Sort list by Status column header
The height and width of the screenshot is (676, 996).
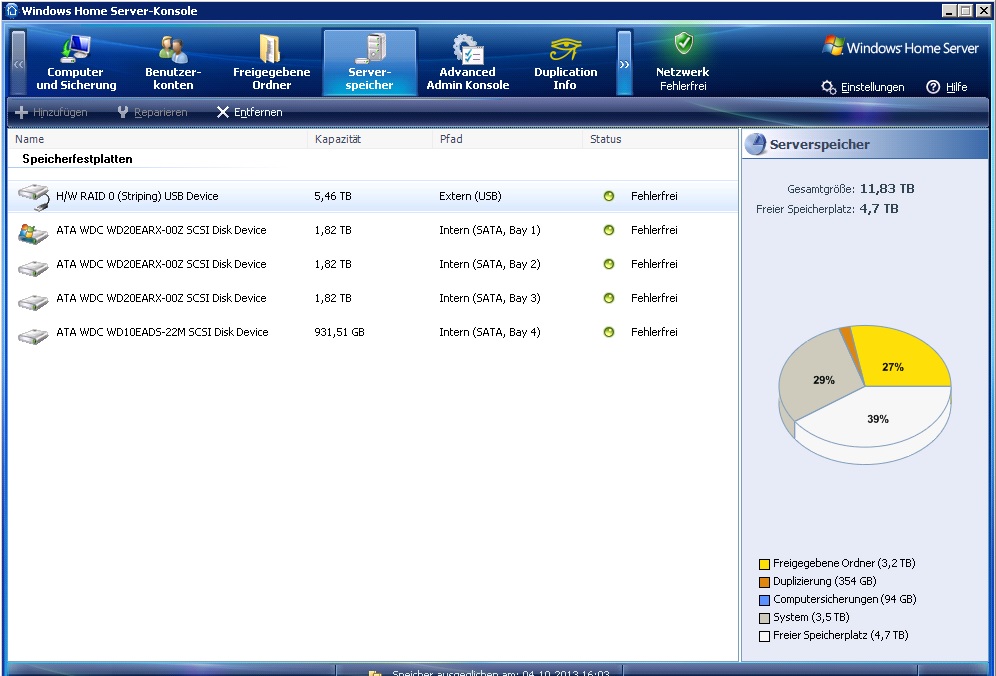coord(606,139)
